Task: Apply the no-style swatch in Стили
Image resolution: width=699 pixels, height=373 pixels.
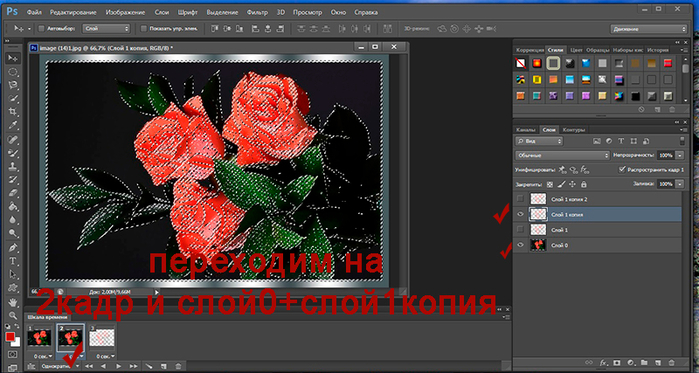Action: (521, 63)
